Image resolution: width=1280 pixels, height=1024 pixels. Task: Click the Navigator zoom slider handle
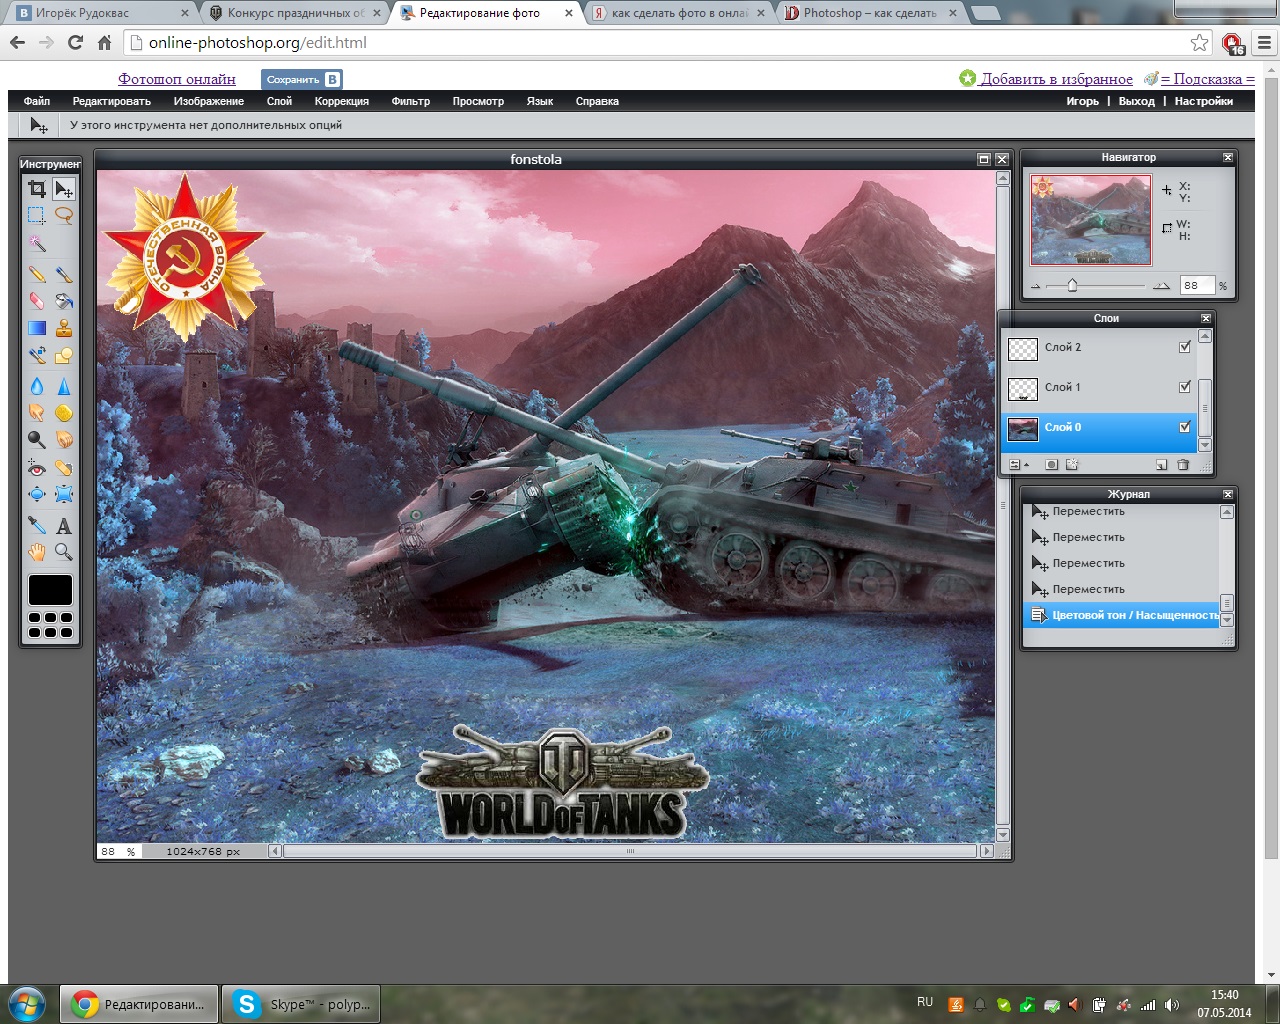point(1072,285)
